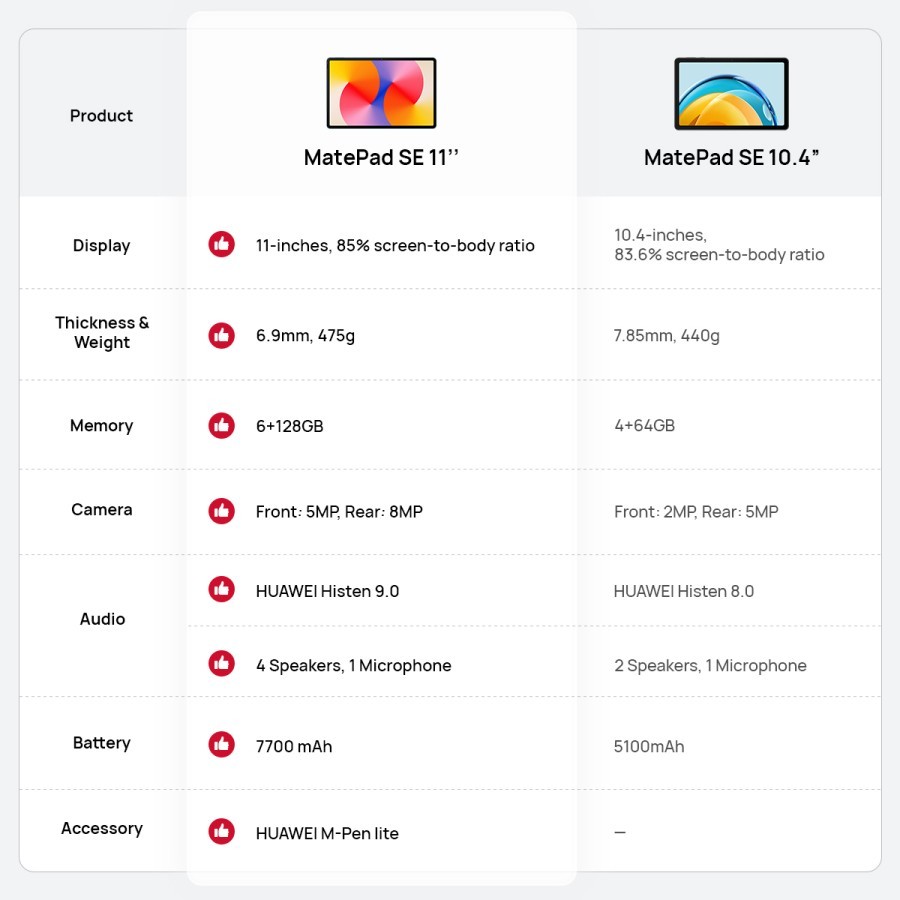
Task: Click the 4+64GB memory value
Action: pos(644,426)
